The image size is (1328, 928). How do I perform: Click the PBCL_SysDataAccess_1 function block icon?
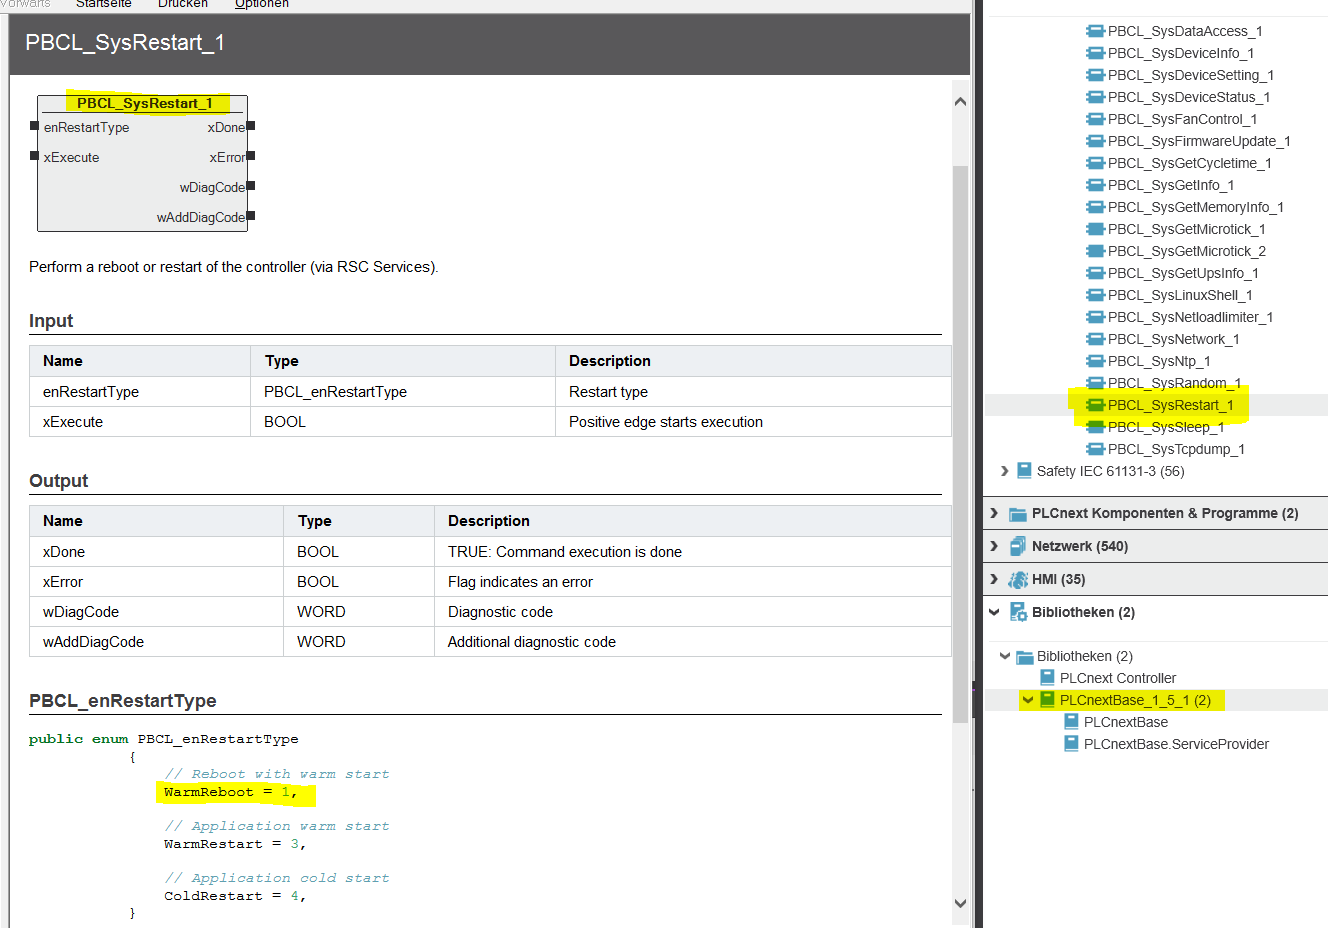1095,31
